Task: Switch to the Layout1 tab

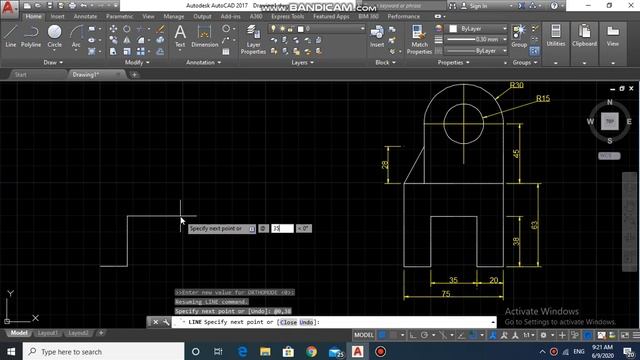Action: (47, 333)
